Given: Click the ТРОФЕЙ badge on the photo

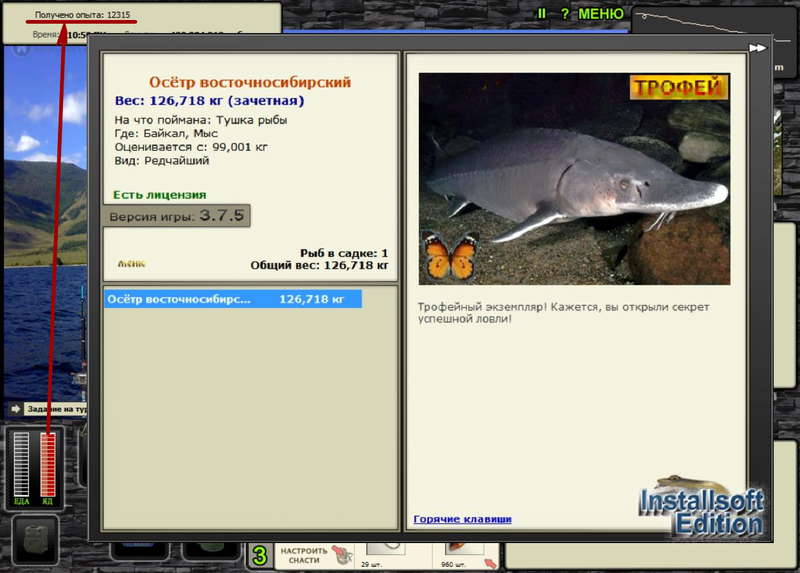Looking at the screenshot, I should (x=679, y=87).
